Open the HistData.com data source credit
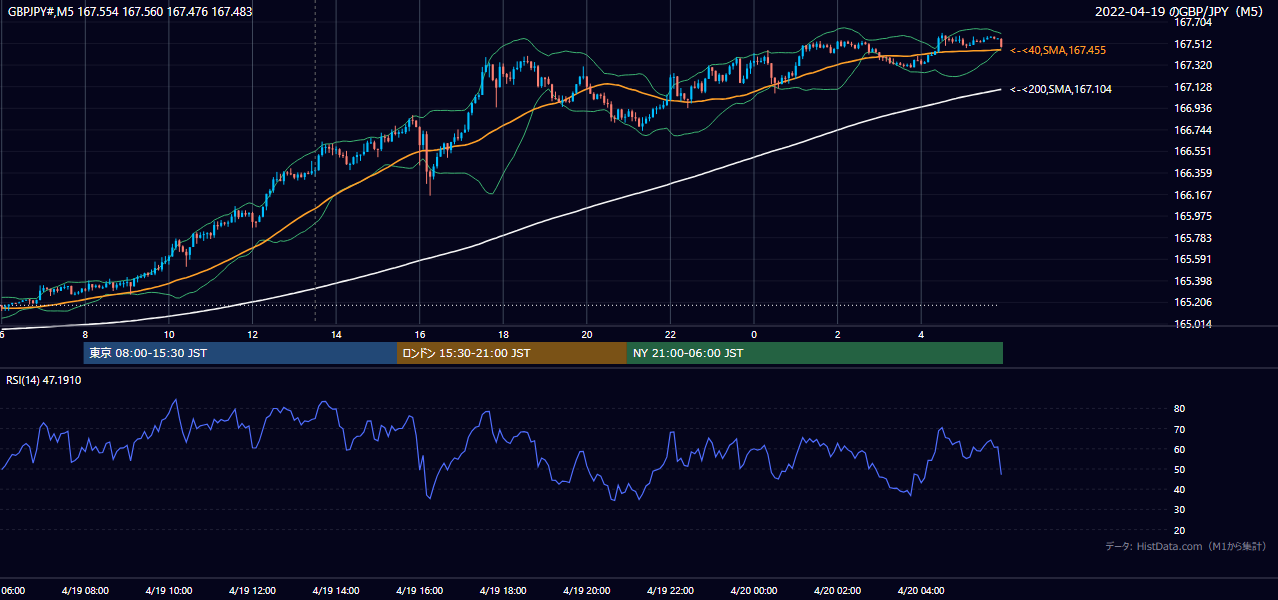1278x600 pixels. 1185,546
